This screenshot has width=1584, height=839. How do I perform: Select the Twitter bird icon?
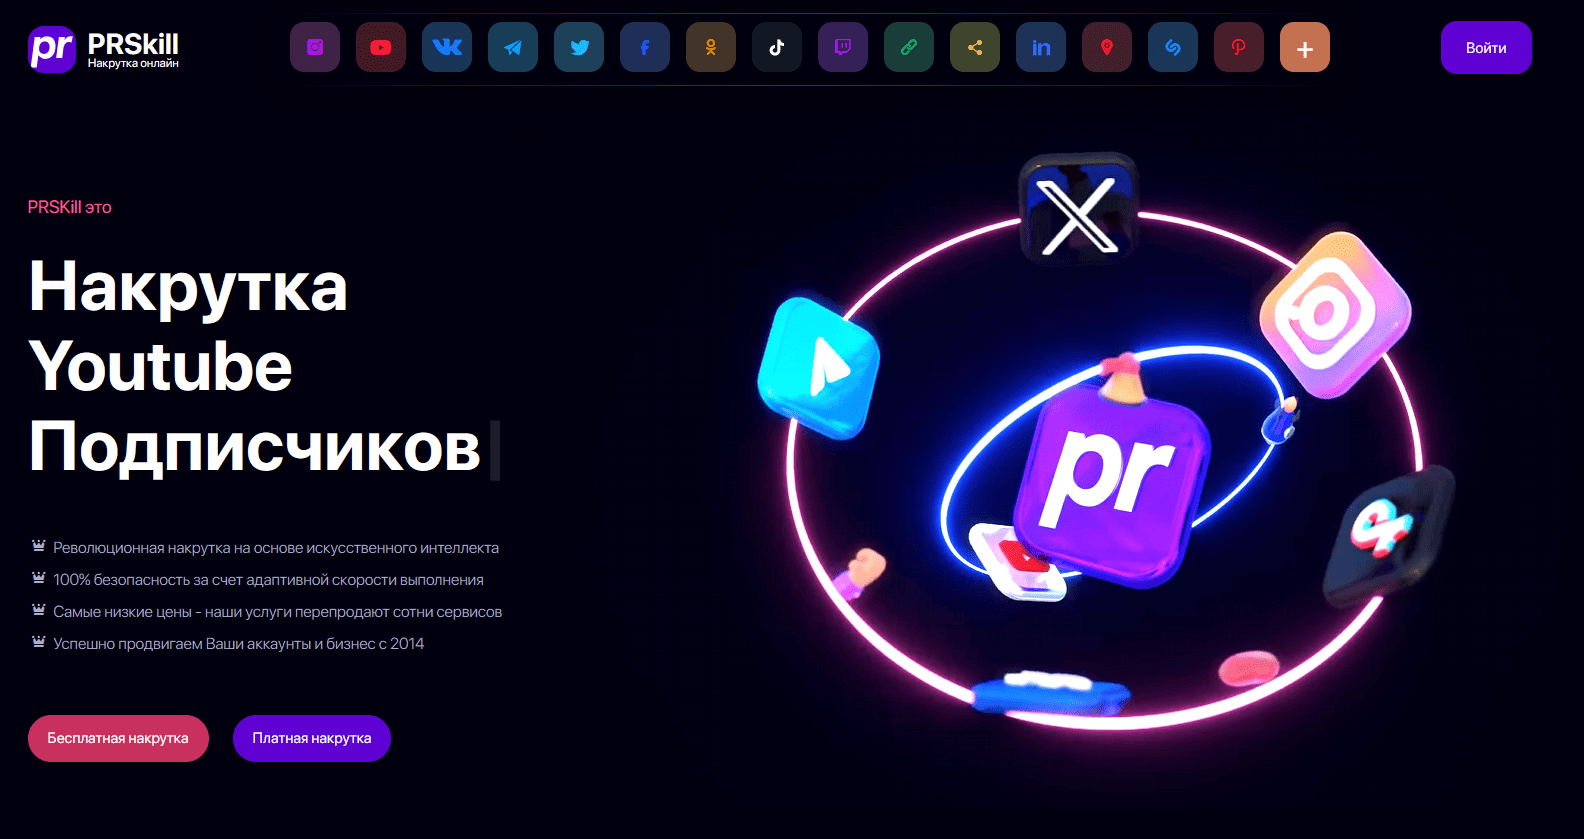(x=579, y=47)
